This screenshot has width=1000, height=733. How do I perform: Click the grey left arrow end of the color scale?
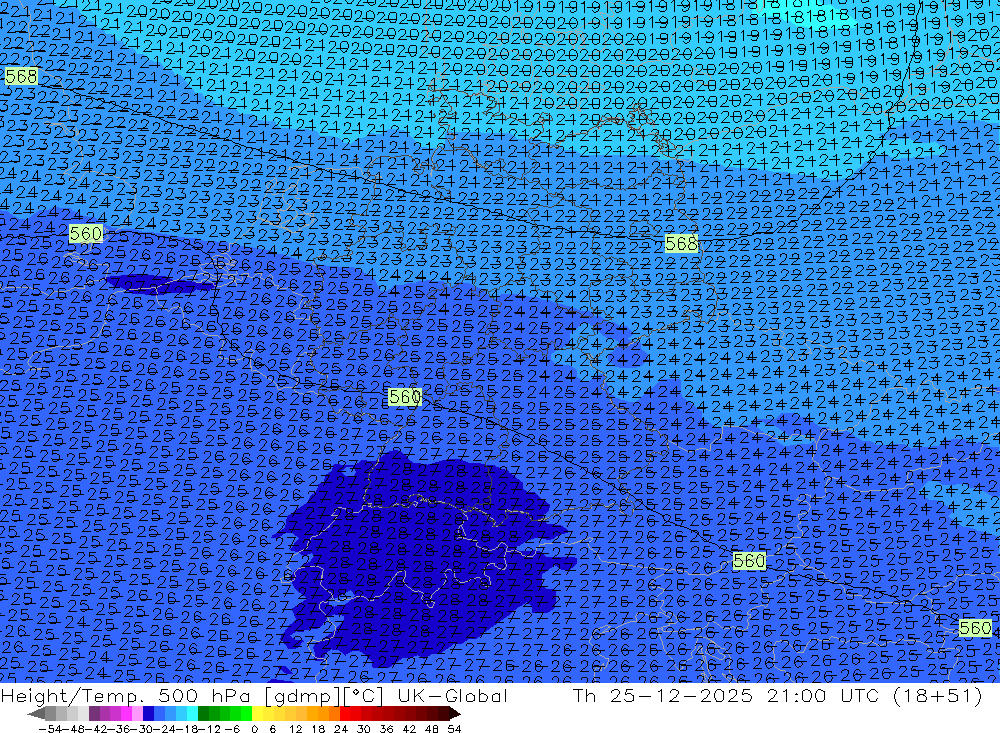(36, 714)
